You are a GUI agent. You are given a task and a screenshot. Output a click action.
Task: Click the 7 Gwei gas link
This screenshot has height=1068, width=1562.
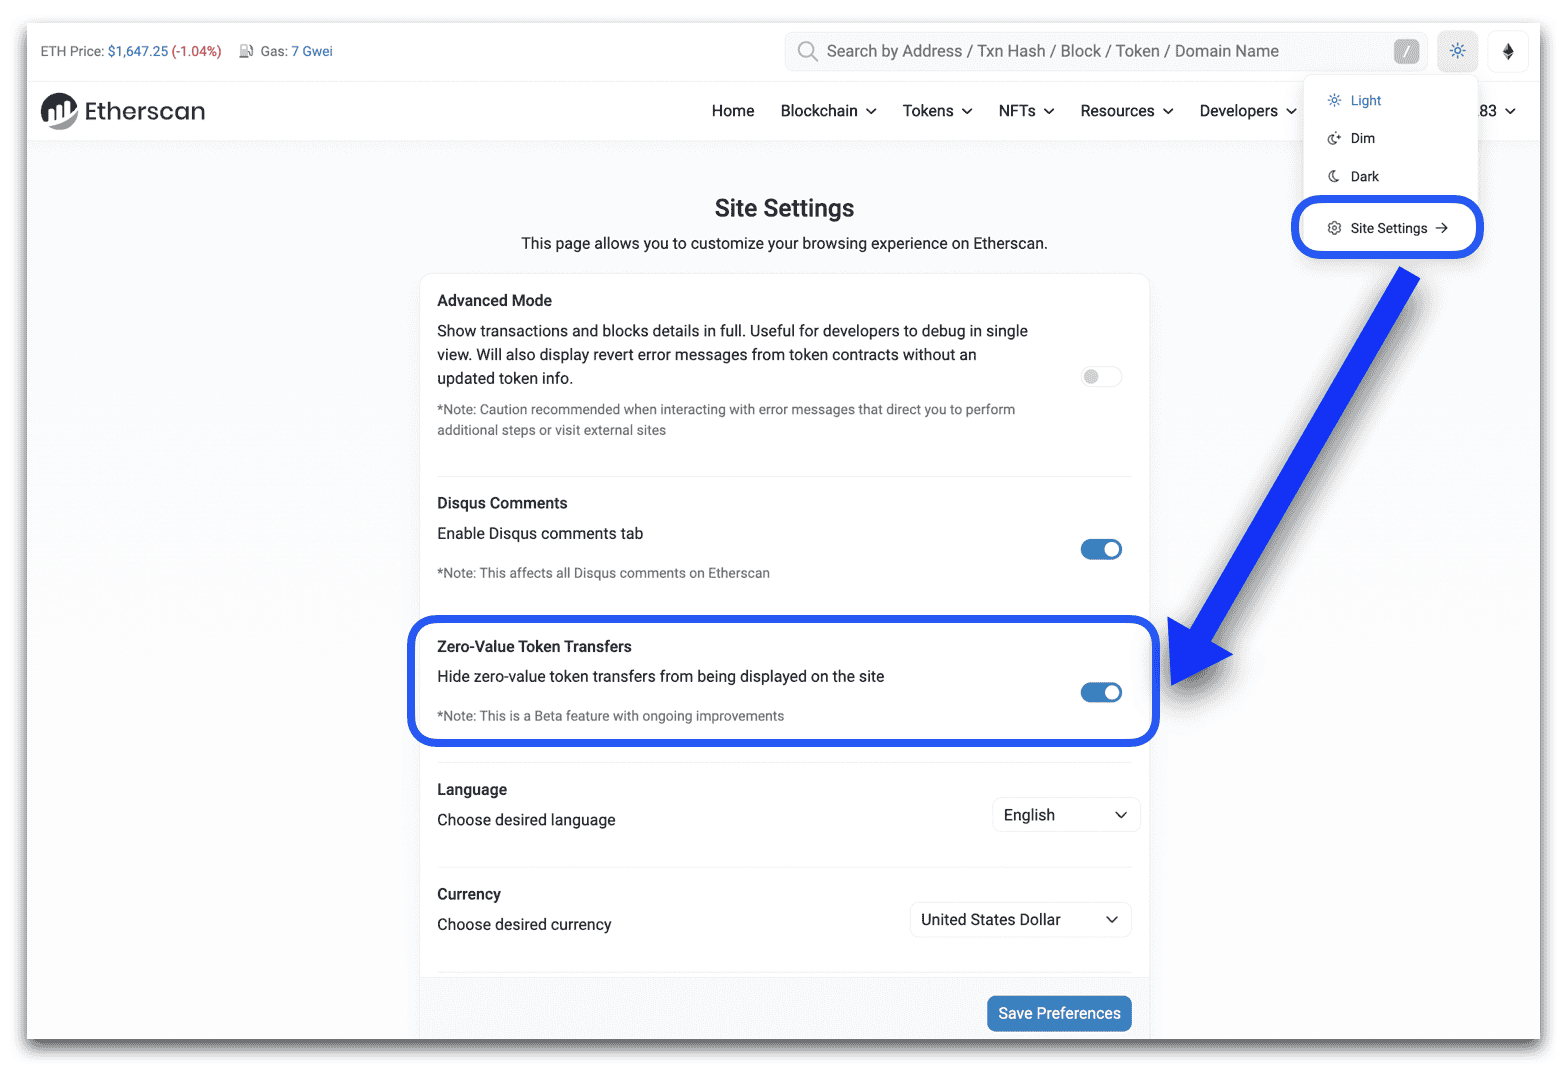312,51
